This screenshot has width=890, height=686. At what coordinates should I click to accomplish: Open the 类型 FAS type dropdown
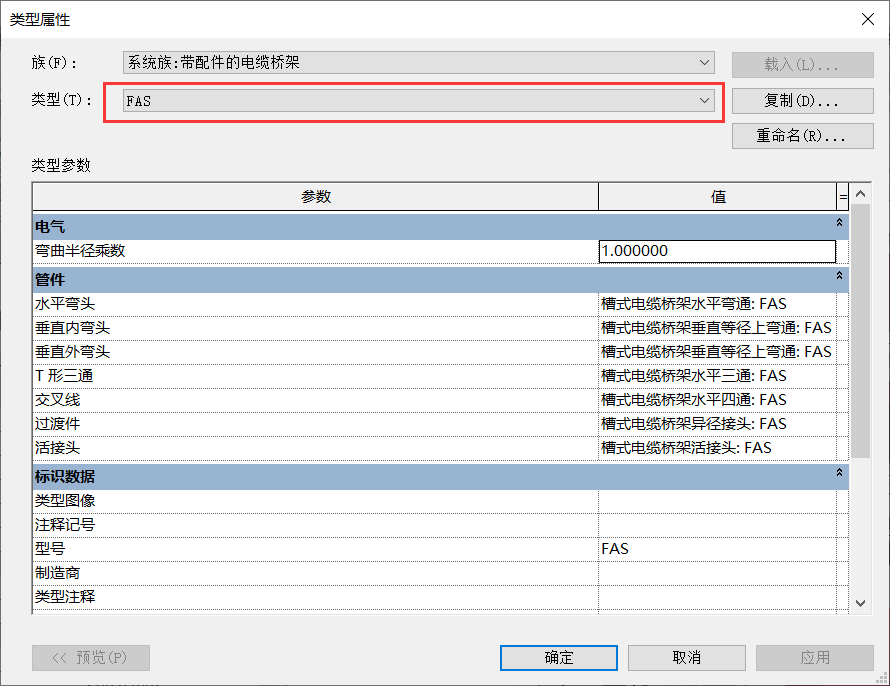point(415,101)
